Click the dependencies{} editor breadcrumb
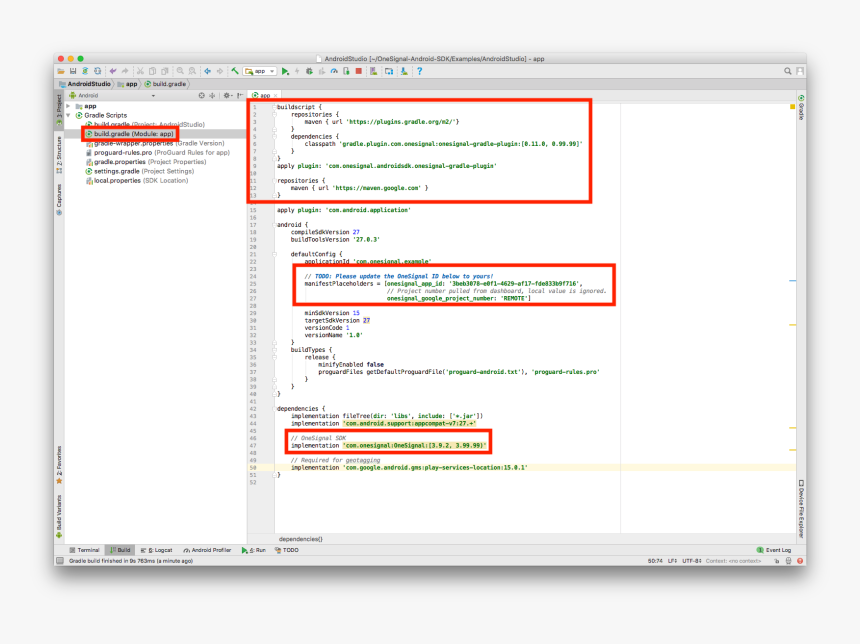 coord(301,539)
